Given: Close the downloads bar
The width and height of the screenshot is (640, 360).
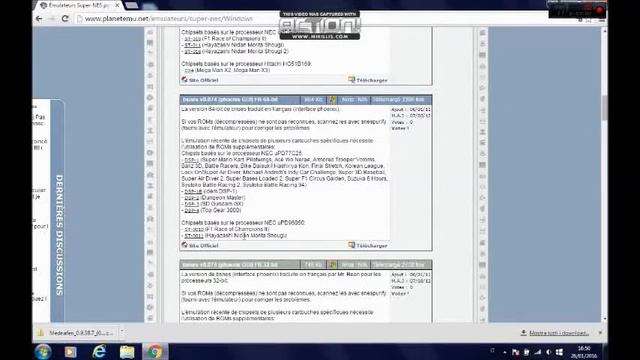Looking at the screenshot, I should 600,333.
